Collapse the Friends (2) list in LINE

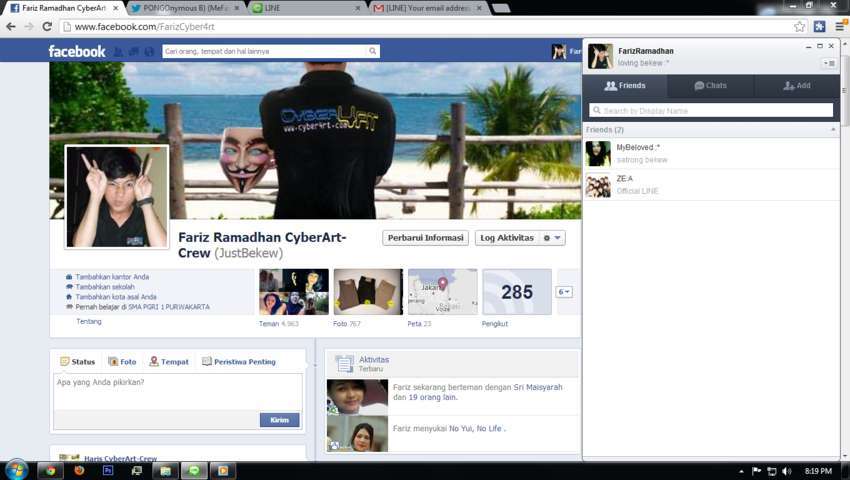pyautogui.click(x=833, y=130)
